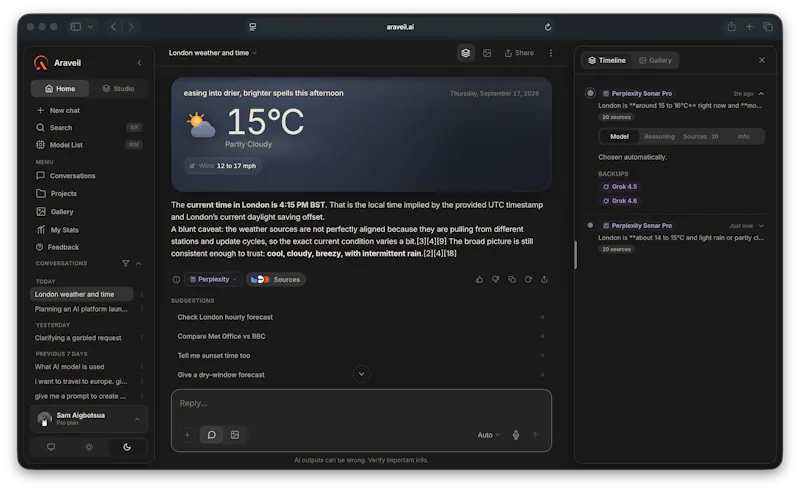
Task: Share this conversation
Action: (x=519, y=53)
